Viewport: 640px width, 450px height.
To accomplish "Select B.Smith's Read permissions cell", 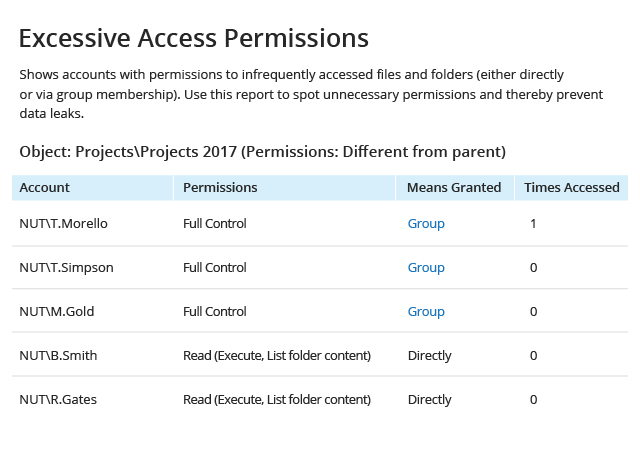I will [x=277, y=356].
